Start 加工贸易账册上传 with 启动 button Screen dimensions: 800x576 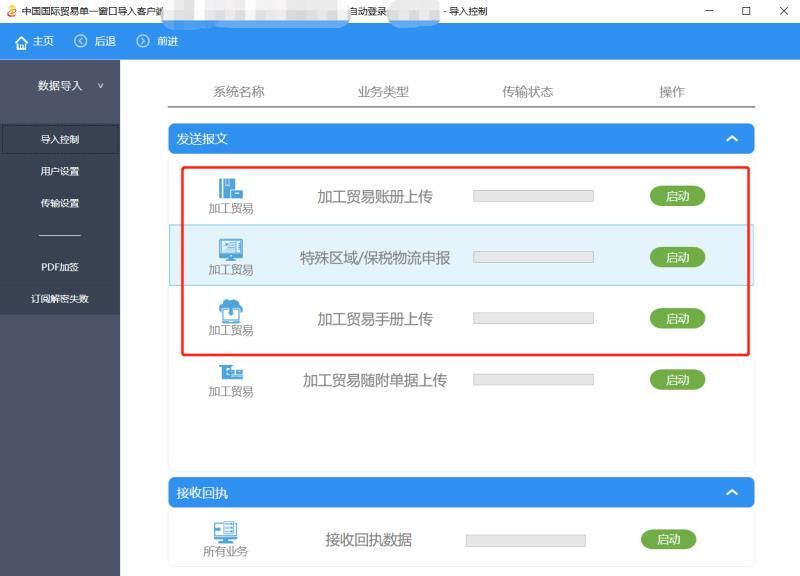click(x=677, y=196)
